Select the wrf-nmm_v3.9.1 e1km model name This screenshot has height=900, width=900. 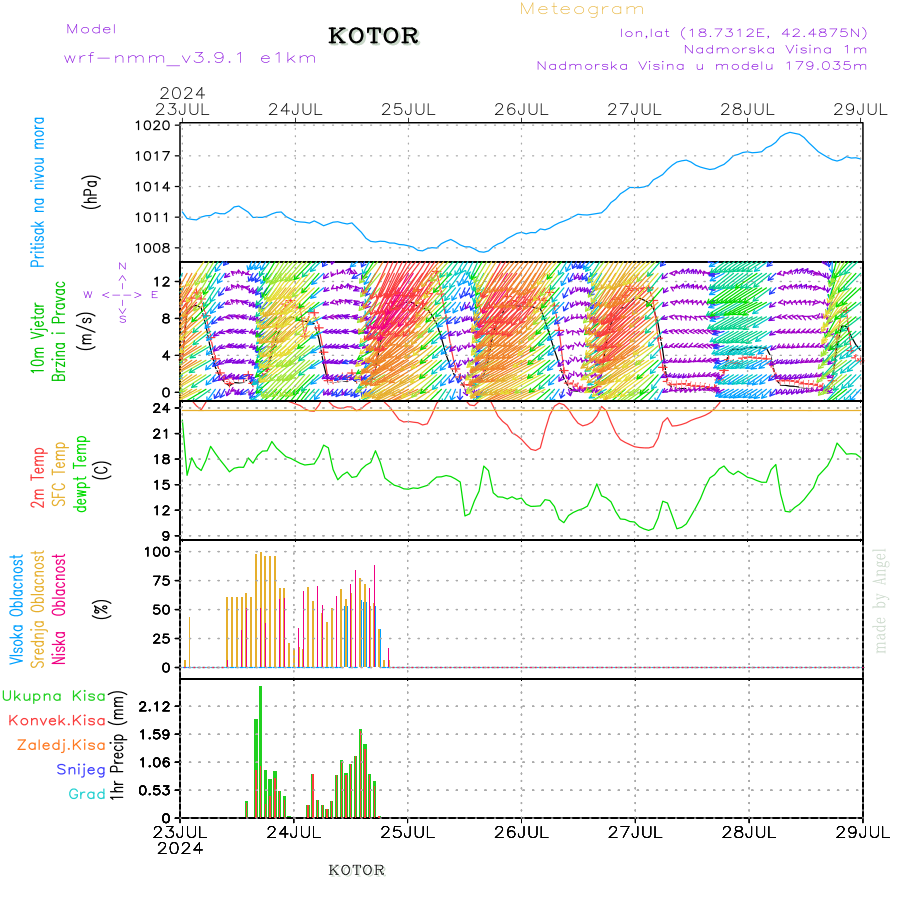(x=190, y=58)
